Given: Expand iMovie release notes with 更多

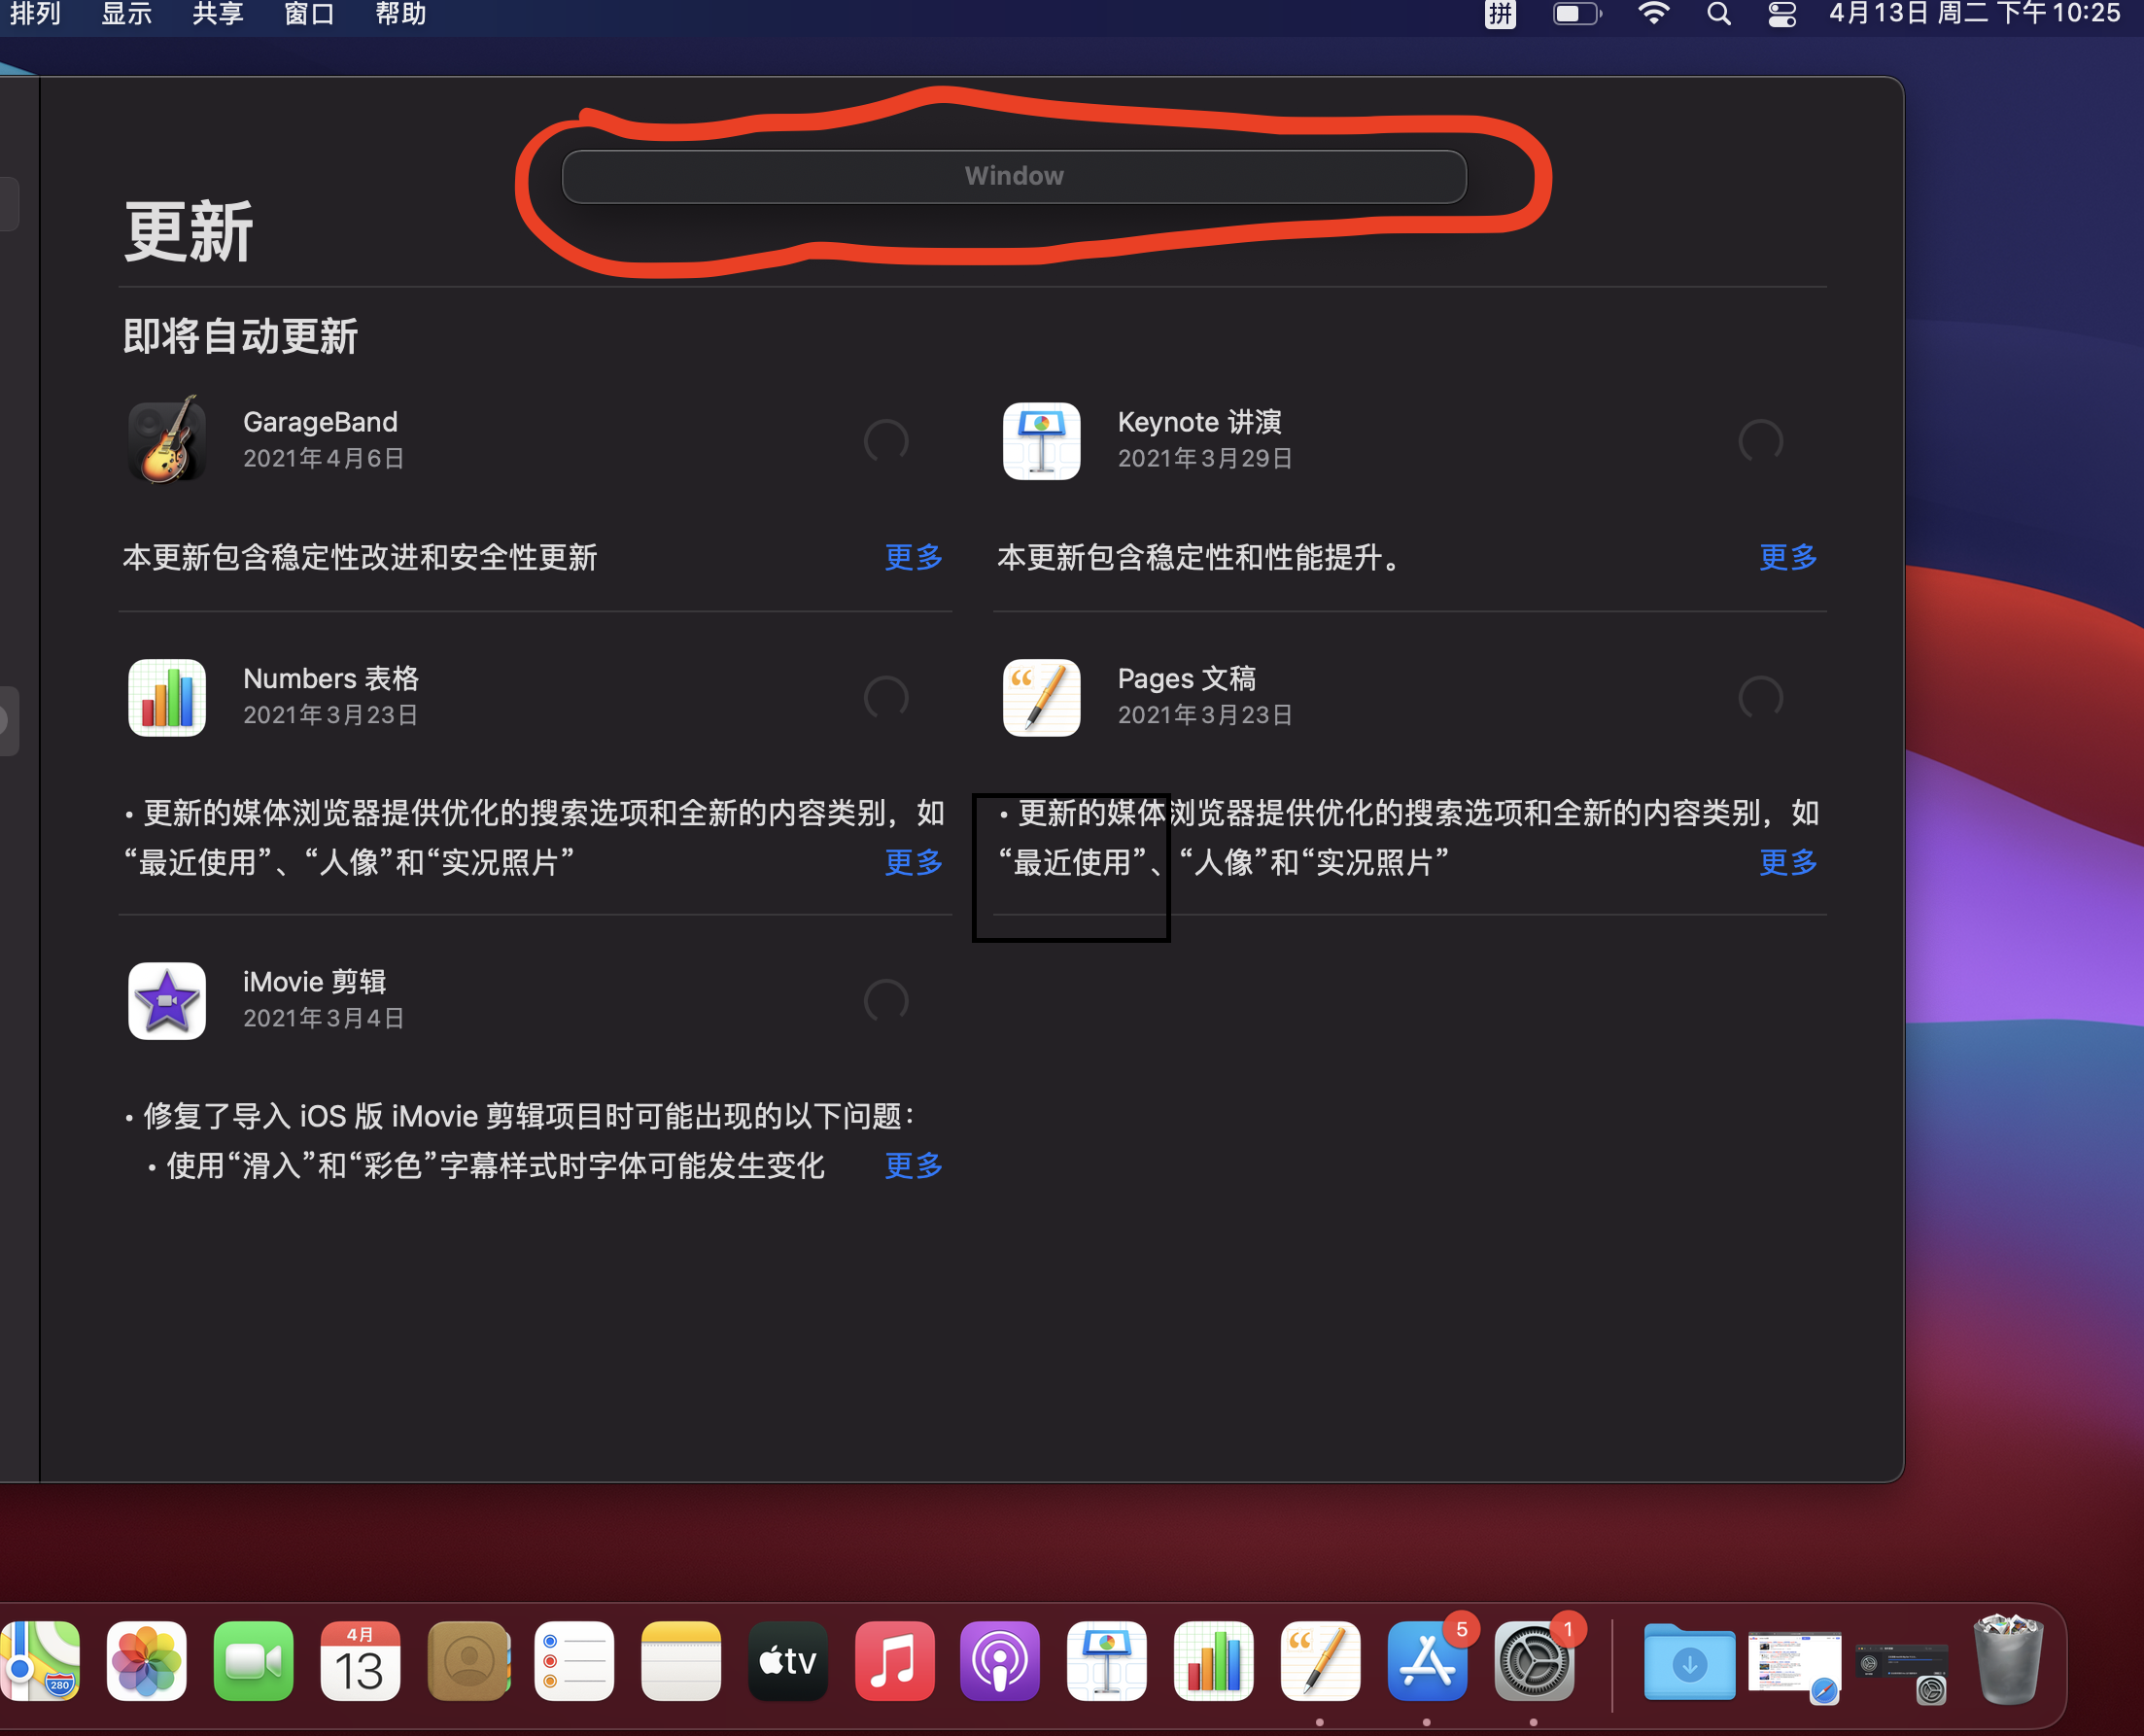Looking at the screenshot, I should 913,1165.
